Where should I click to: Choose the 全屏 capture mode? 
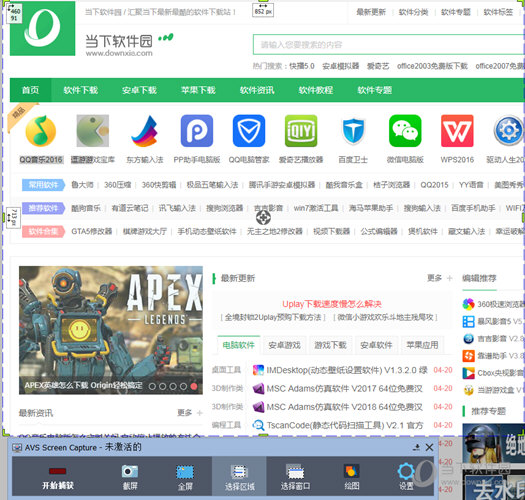coord(185,477)
